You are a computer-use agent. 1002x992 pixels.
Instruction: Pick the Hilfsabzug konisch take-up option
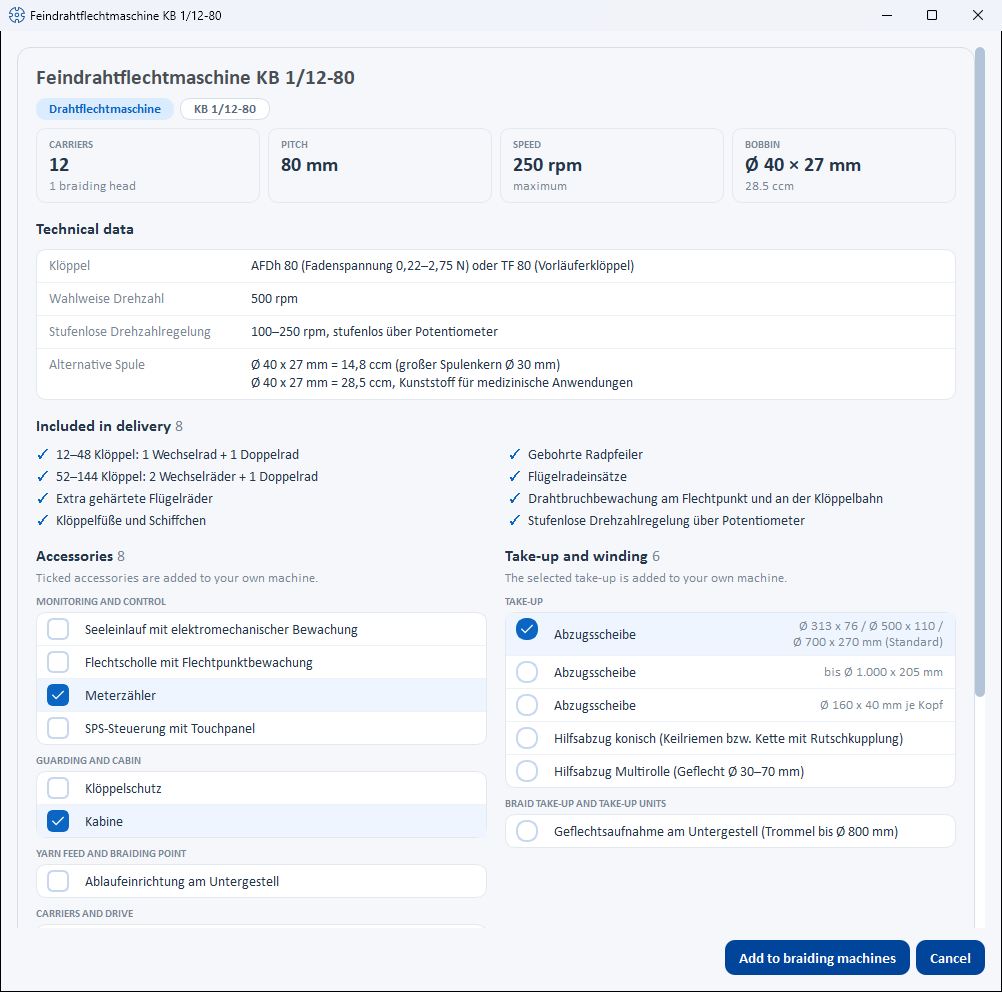click(x=527, y=738)
